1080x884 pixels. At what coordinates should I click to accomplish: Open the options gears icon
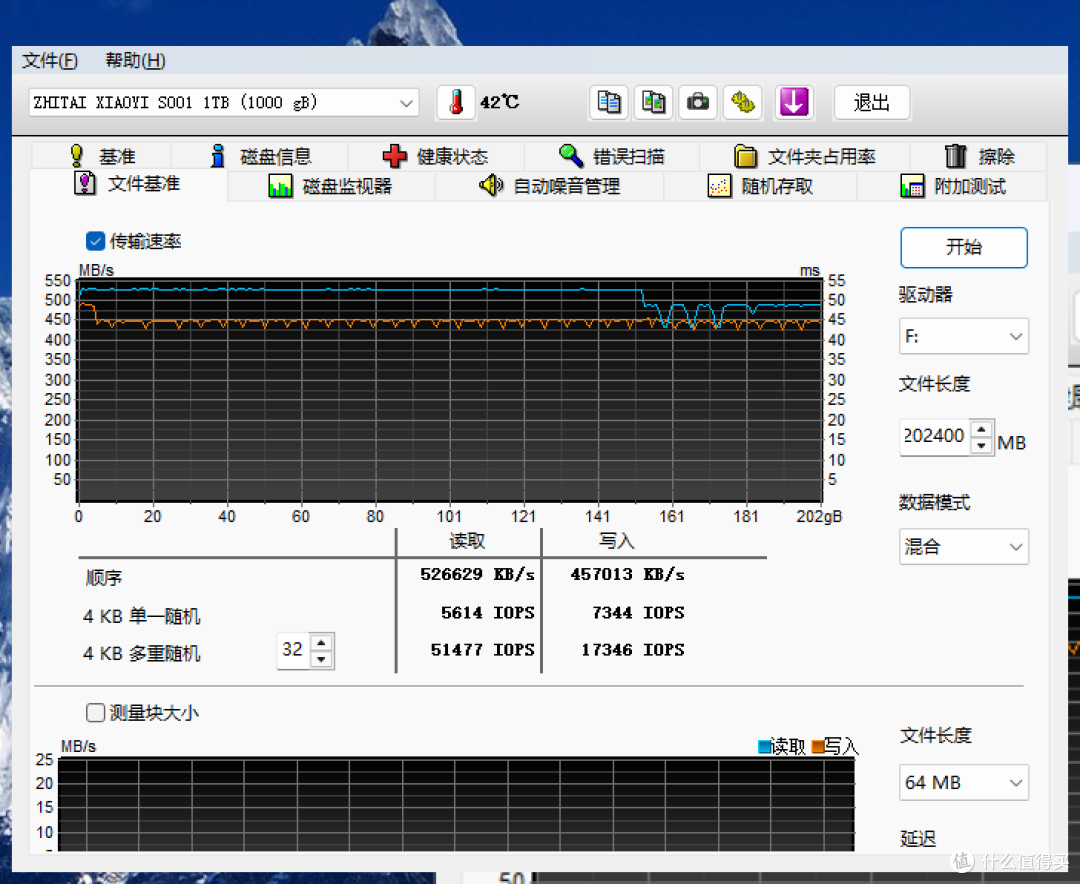click(742, 103)
